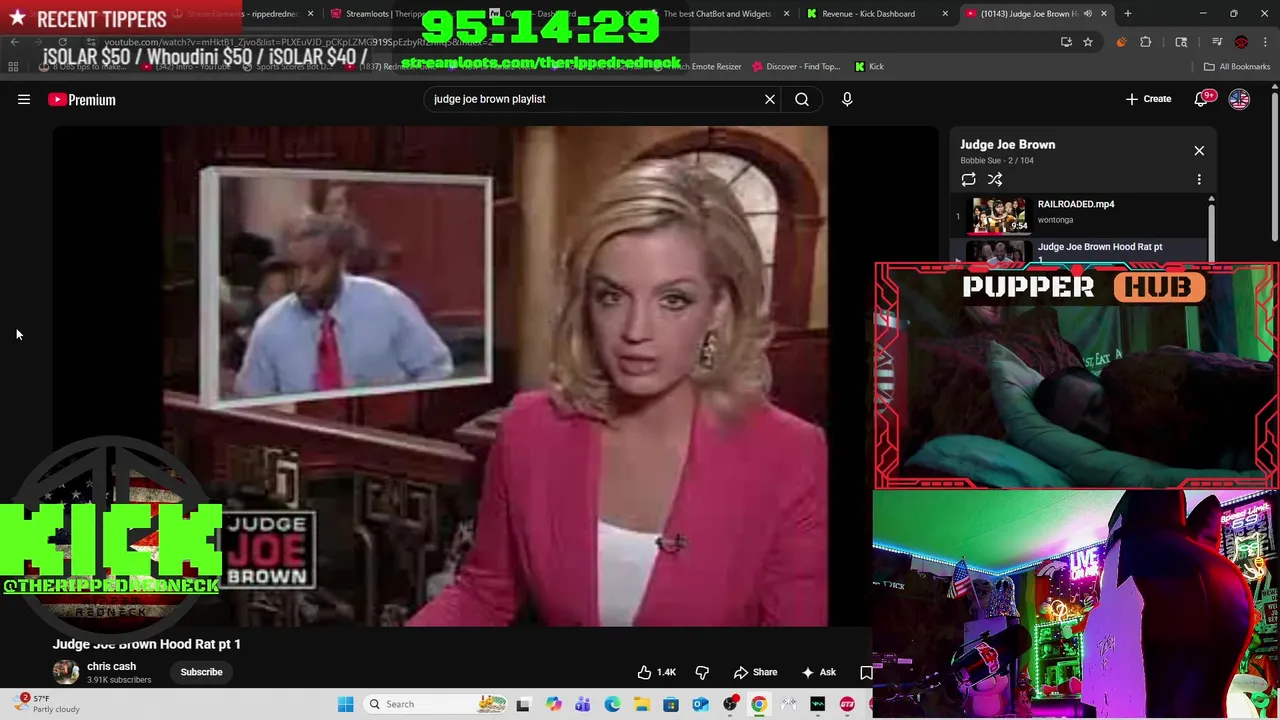Close the Revenue - Kick Dashboard tab
The width and height of the screenshot is (1280, 720).
click(945, 14)
